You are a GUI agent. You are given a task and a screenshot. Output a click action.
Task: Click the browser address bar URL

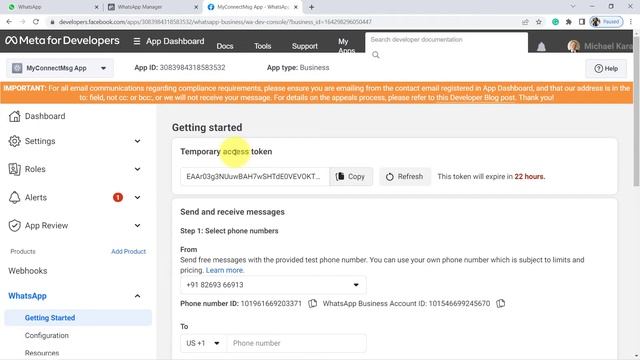(215, 22)
